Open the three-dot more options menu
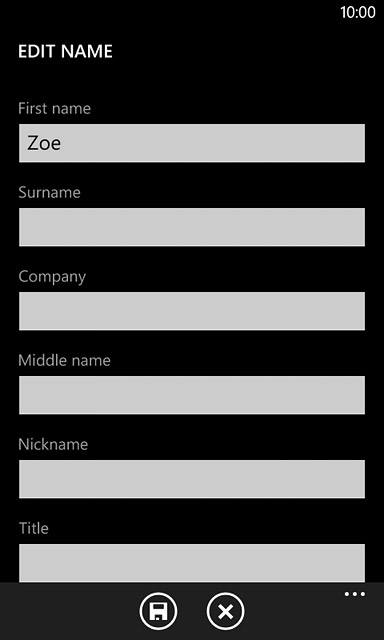 tap(355, 594)
